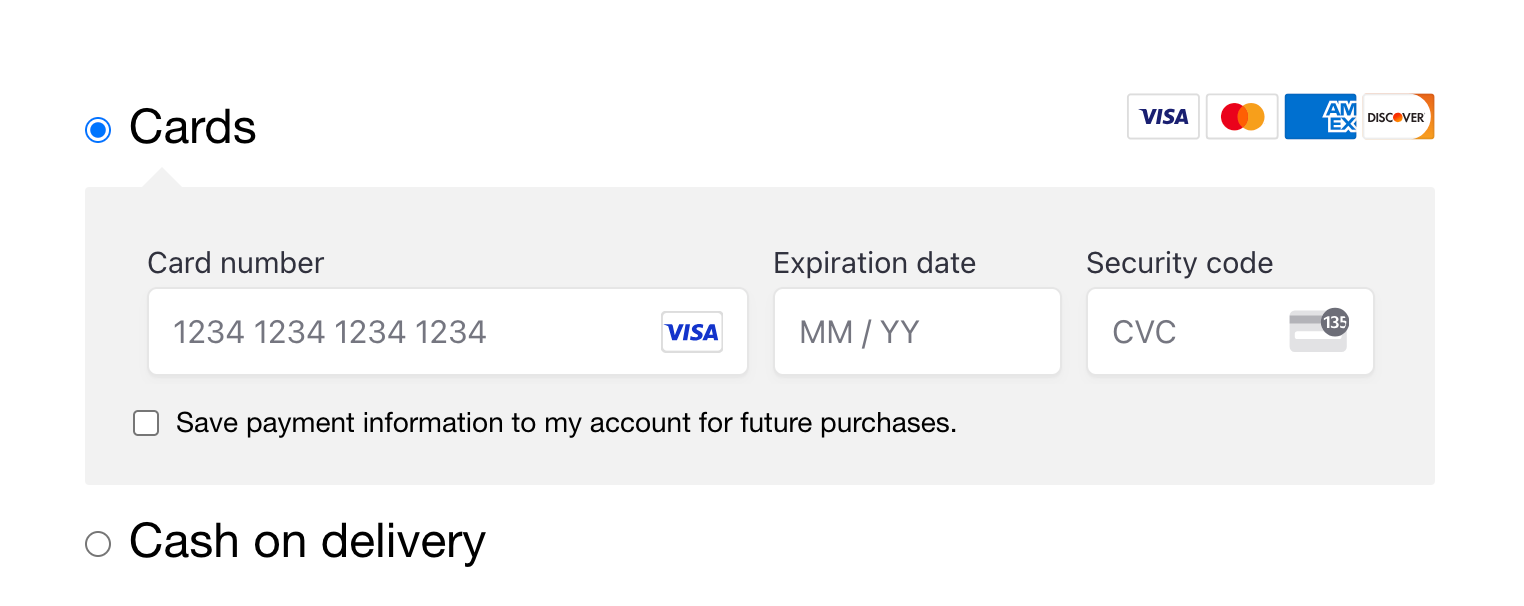Select the Cash on delivery radio button
This screenshot has width=1524, height=606.
tap(98, 544)
